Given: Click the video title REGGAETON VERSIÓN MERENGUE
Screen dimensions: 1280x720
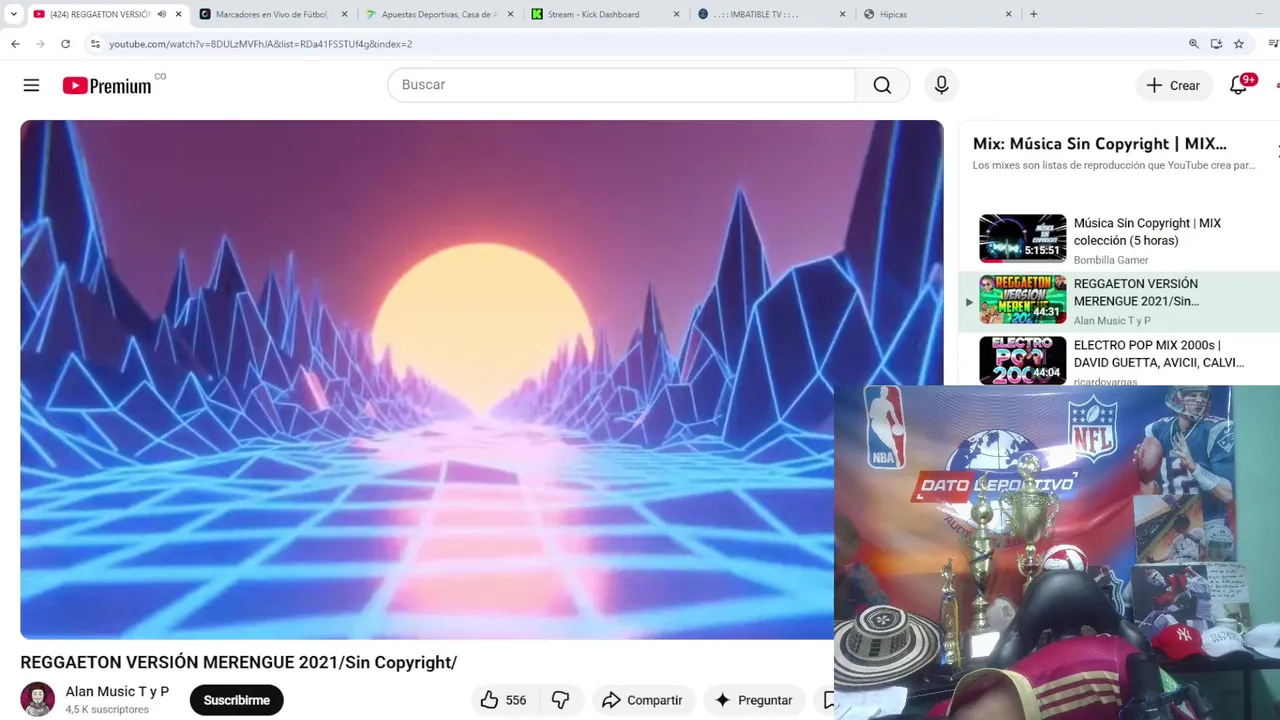Looking at the screenshot, I should click(x=239, y=662).
